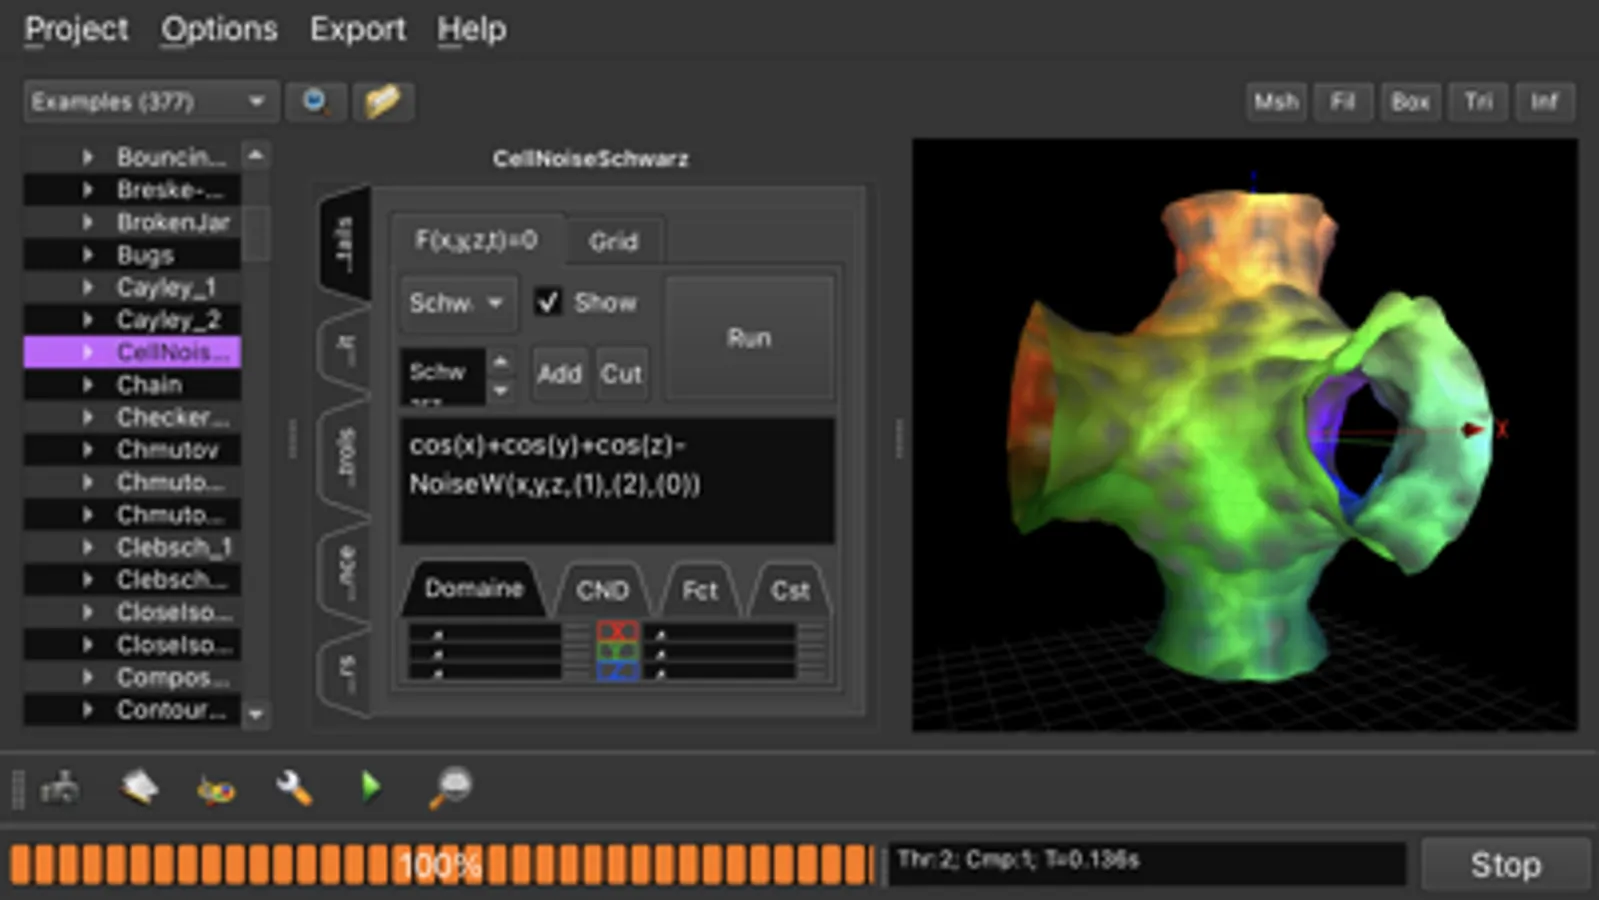Click the 3D surface render viewport
This screenshot has width=1599, height=900.
(x=1245, y=435)
